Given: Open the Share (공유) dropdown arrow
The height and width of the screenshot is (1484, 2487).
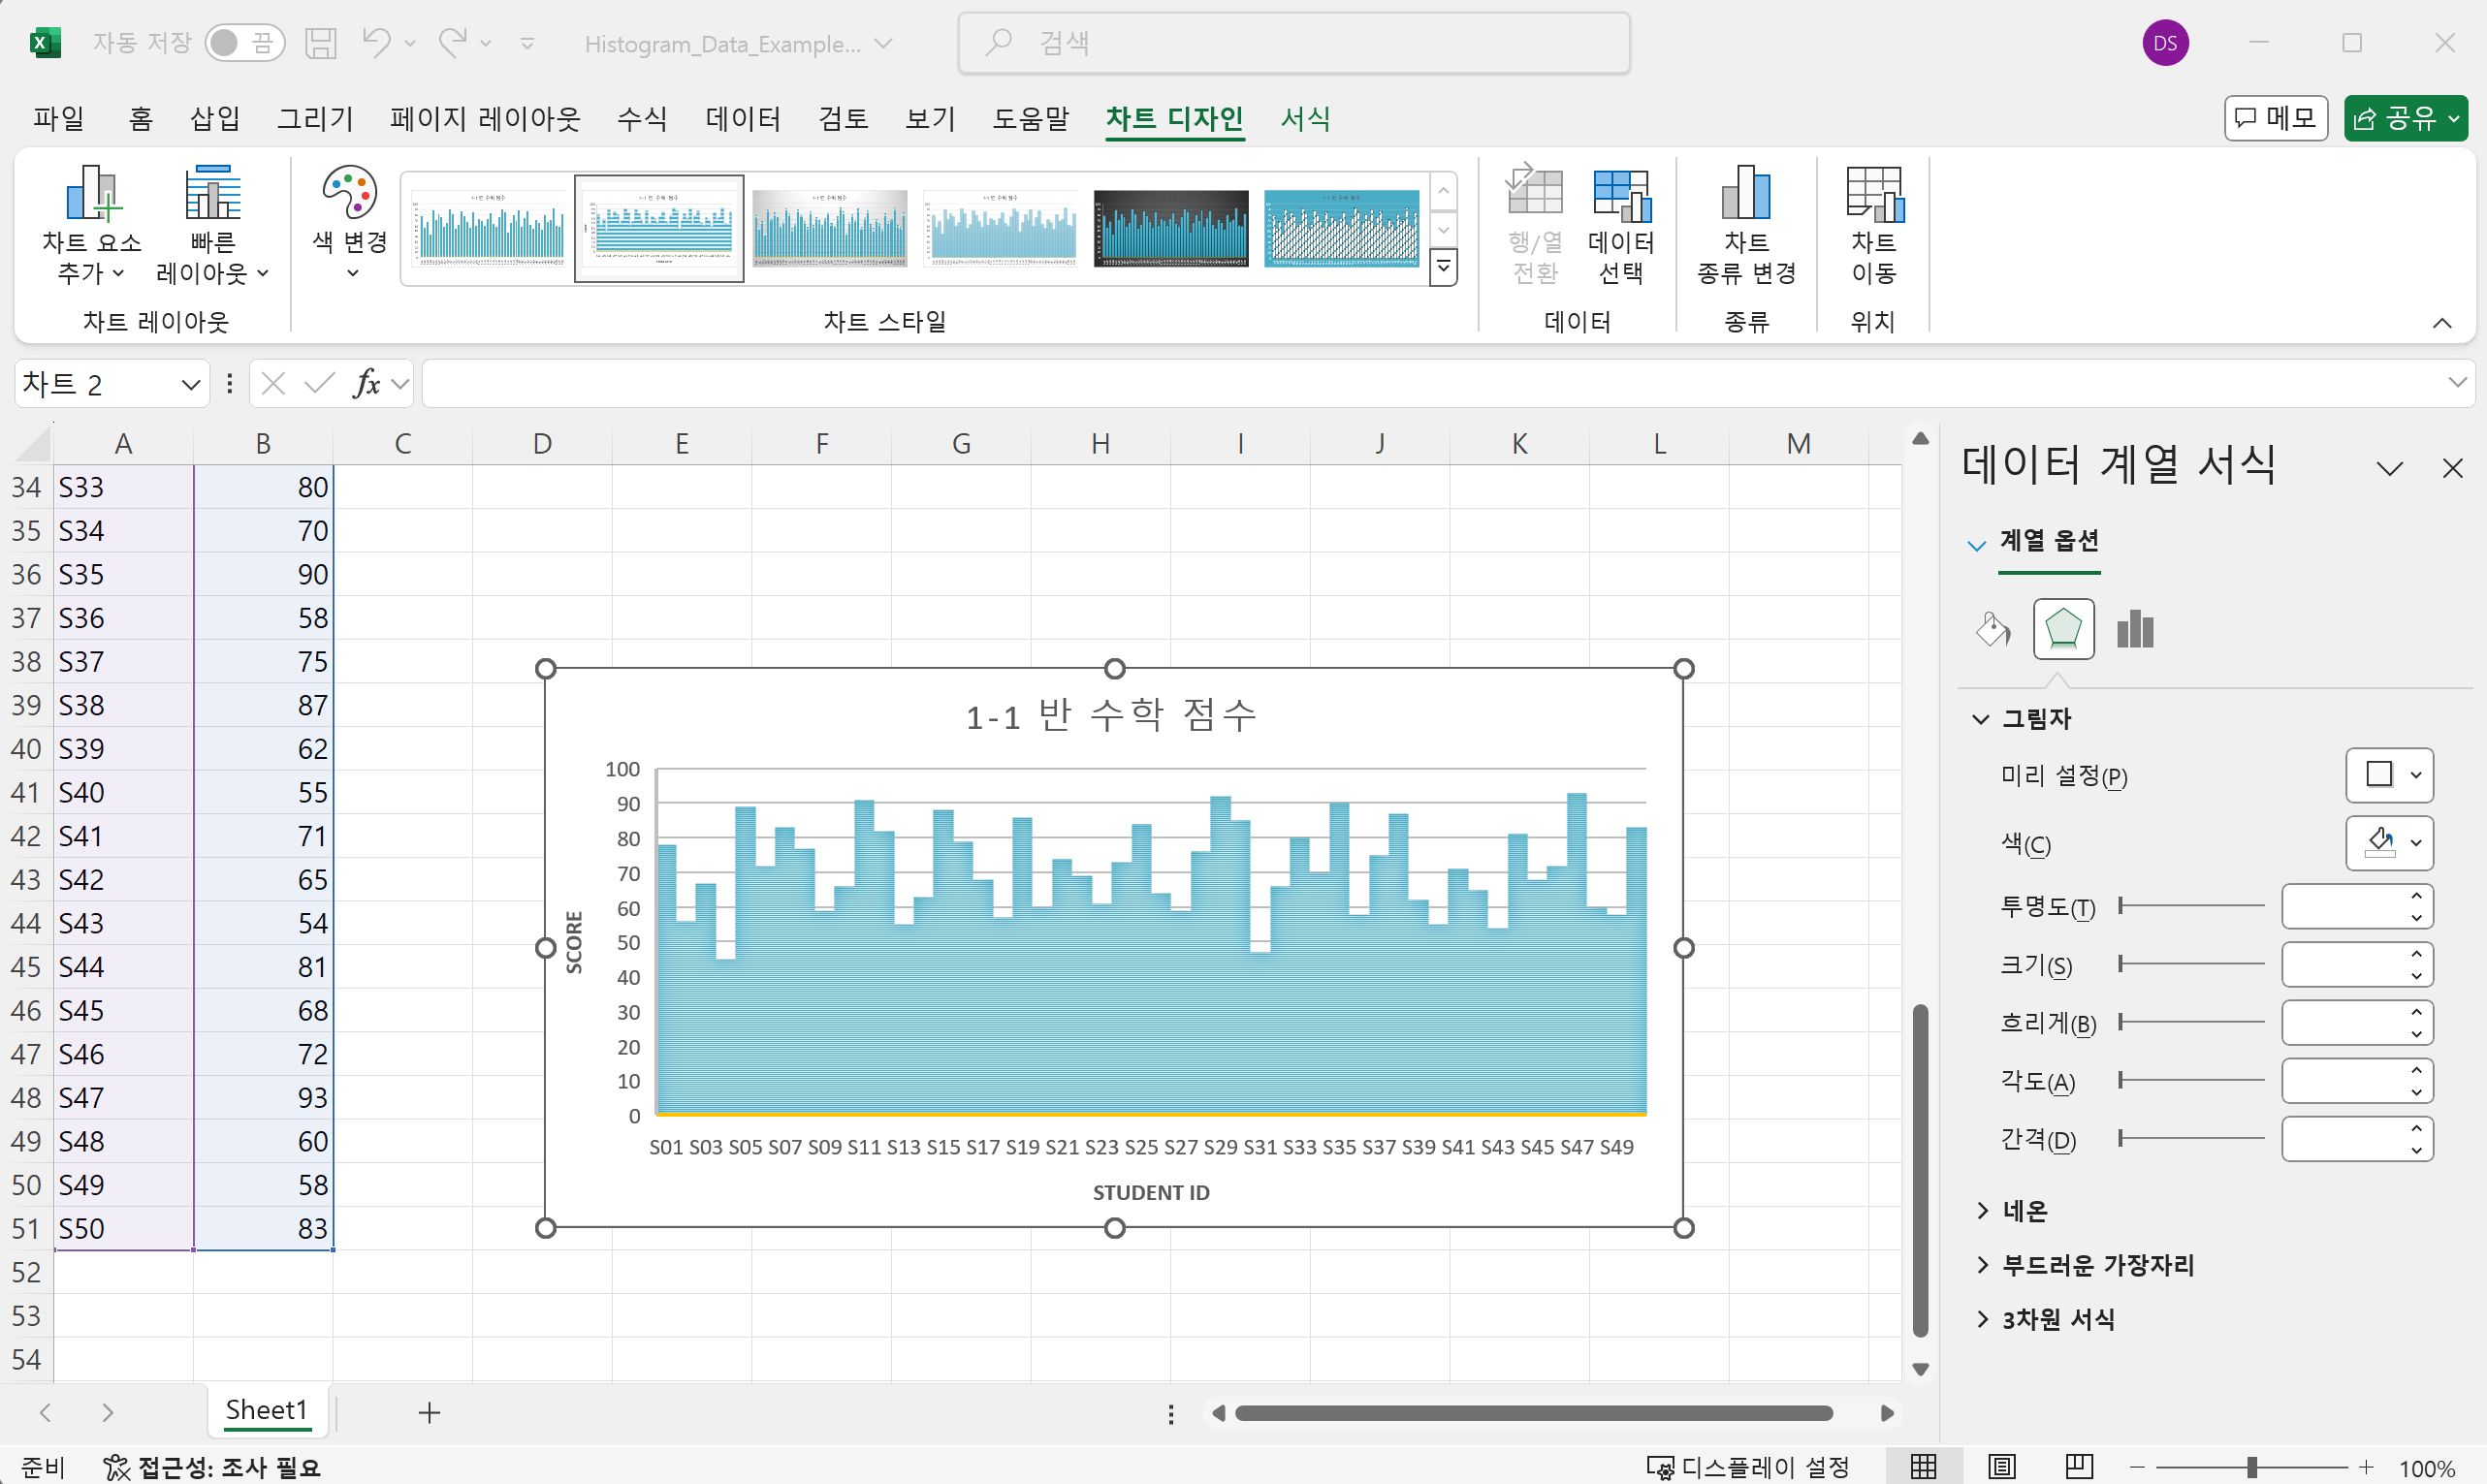Looking at the screenshot, I should pos(2454,119).
